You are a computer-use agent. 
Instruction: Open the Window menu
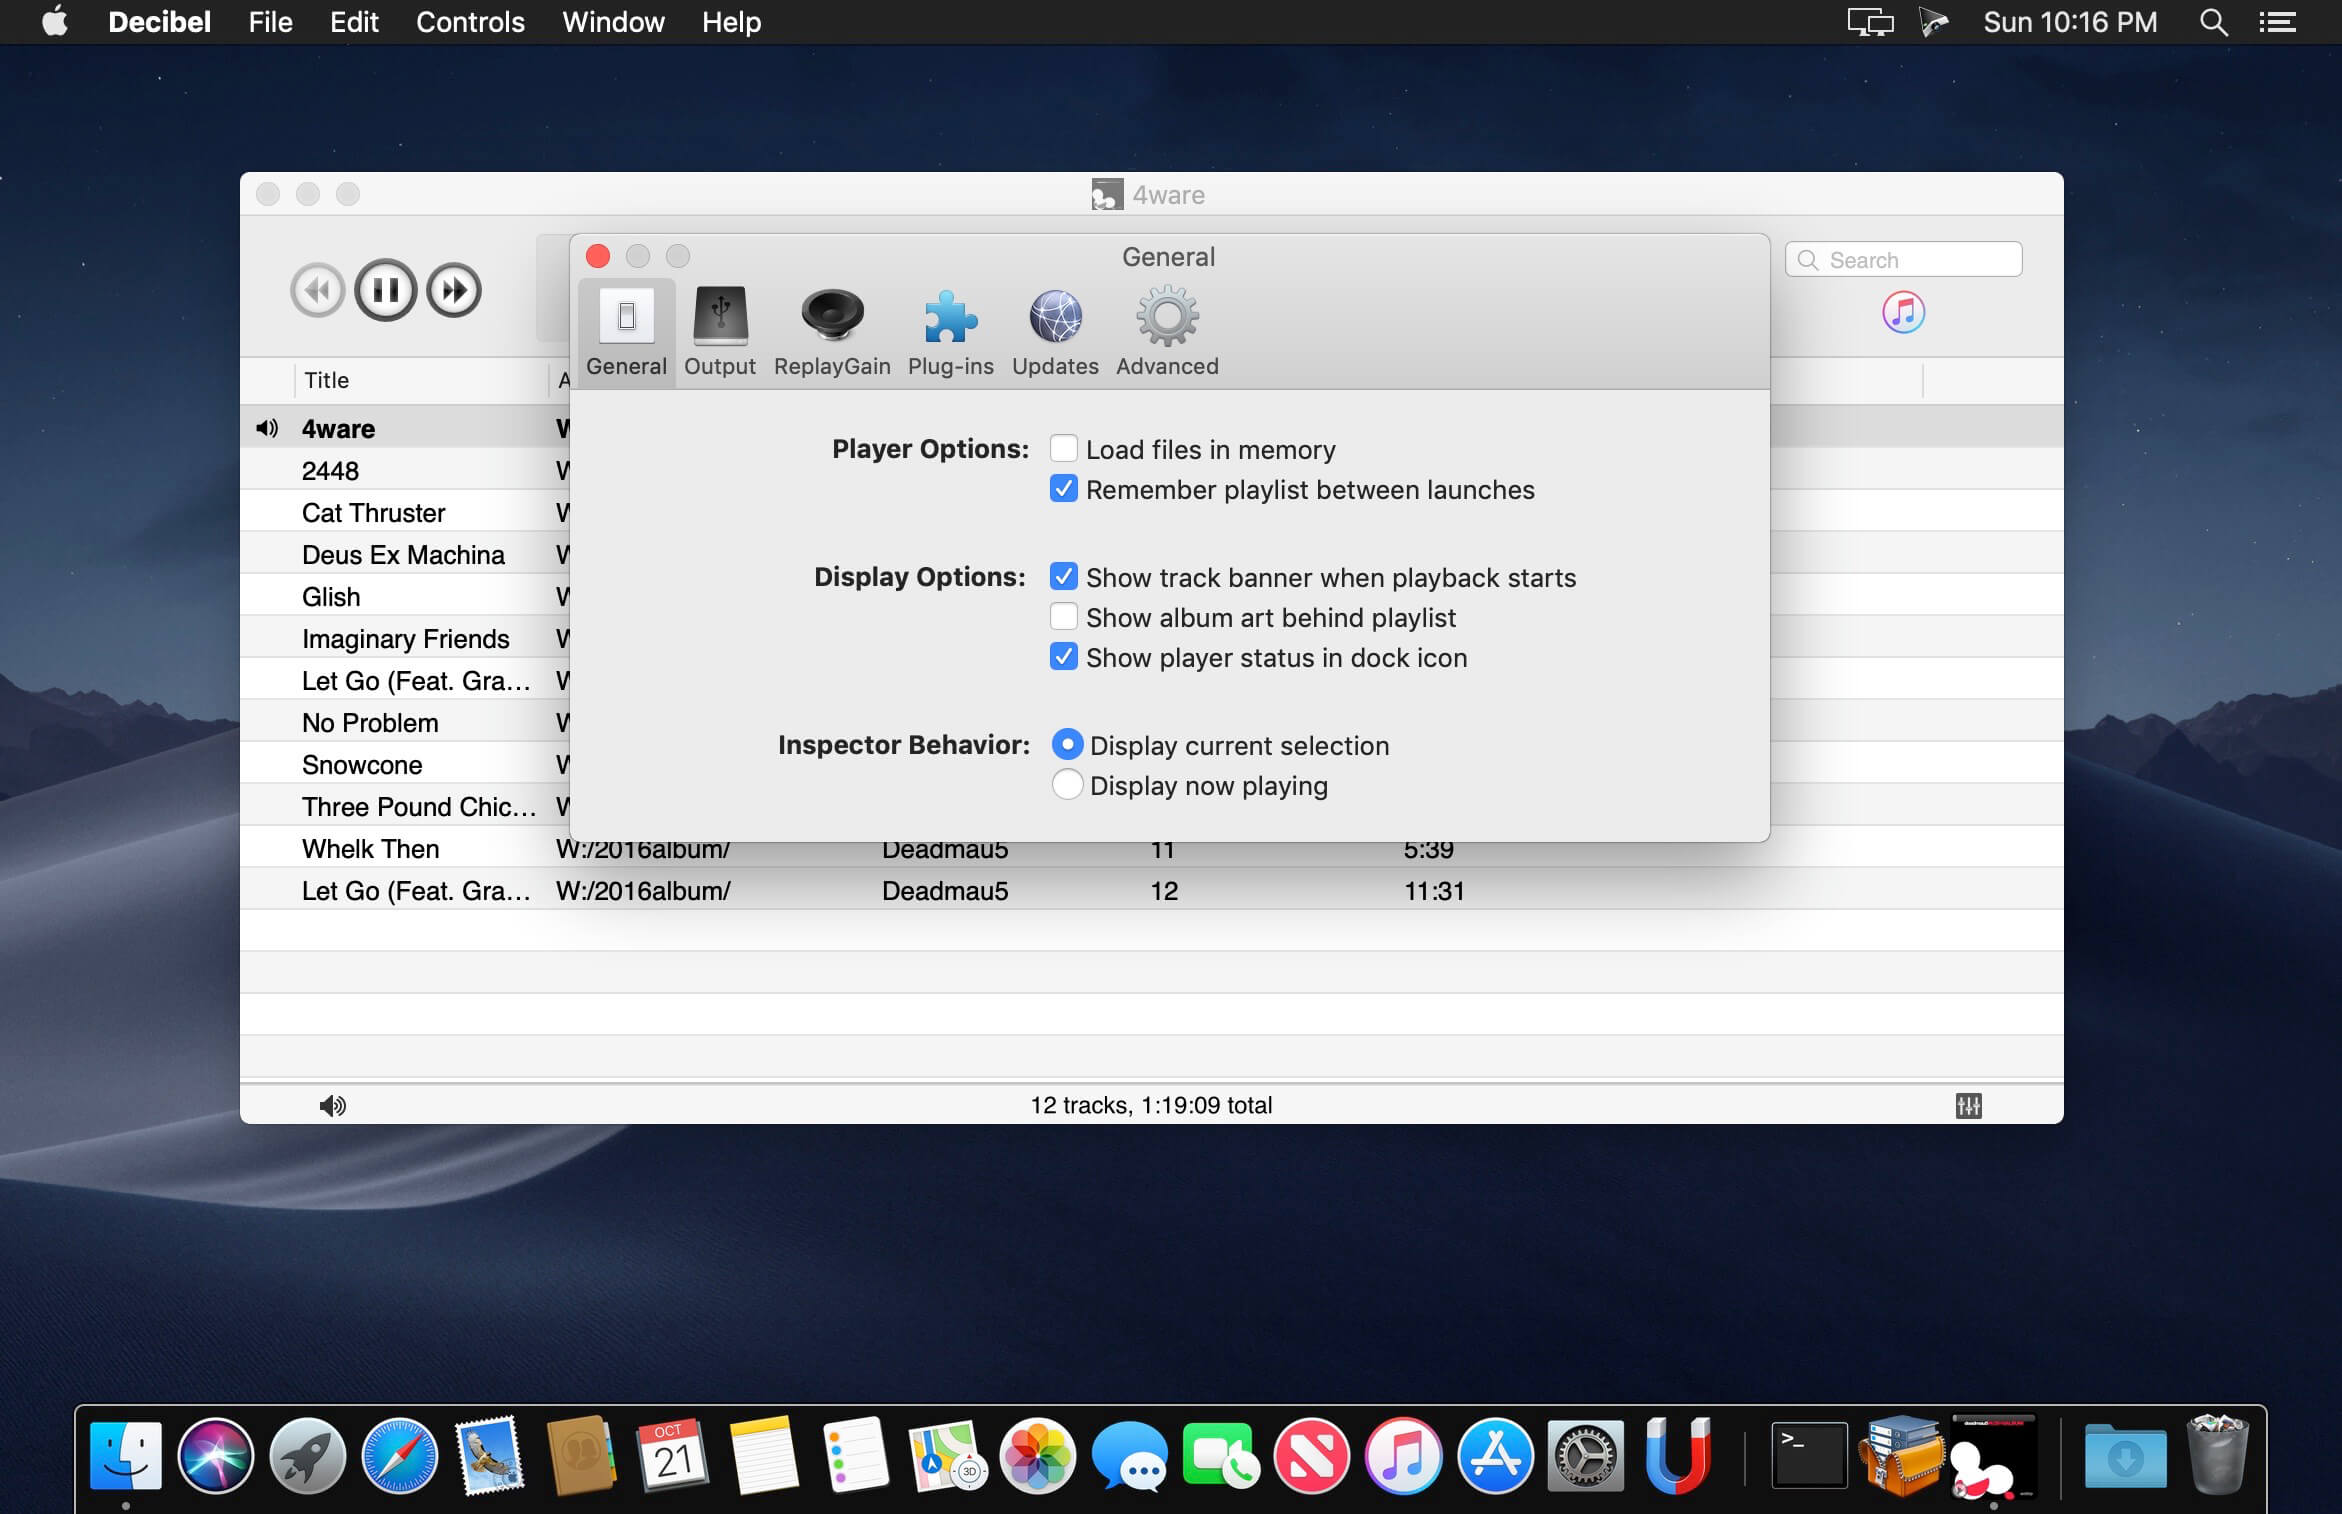coord(613,22)
